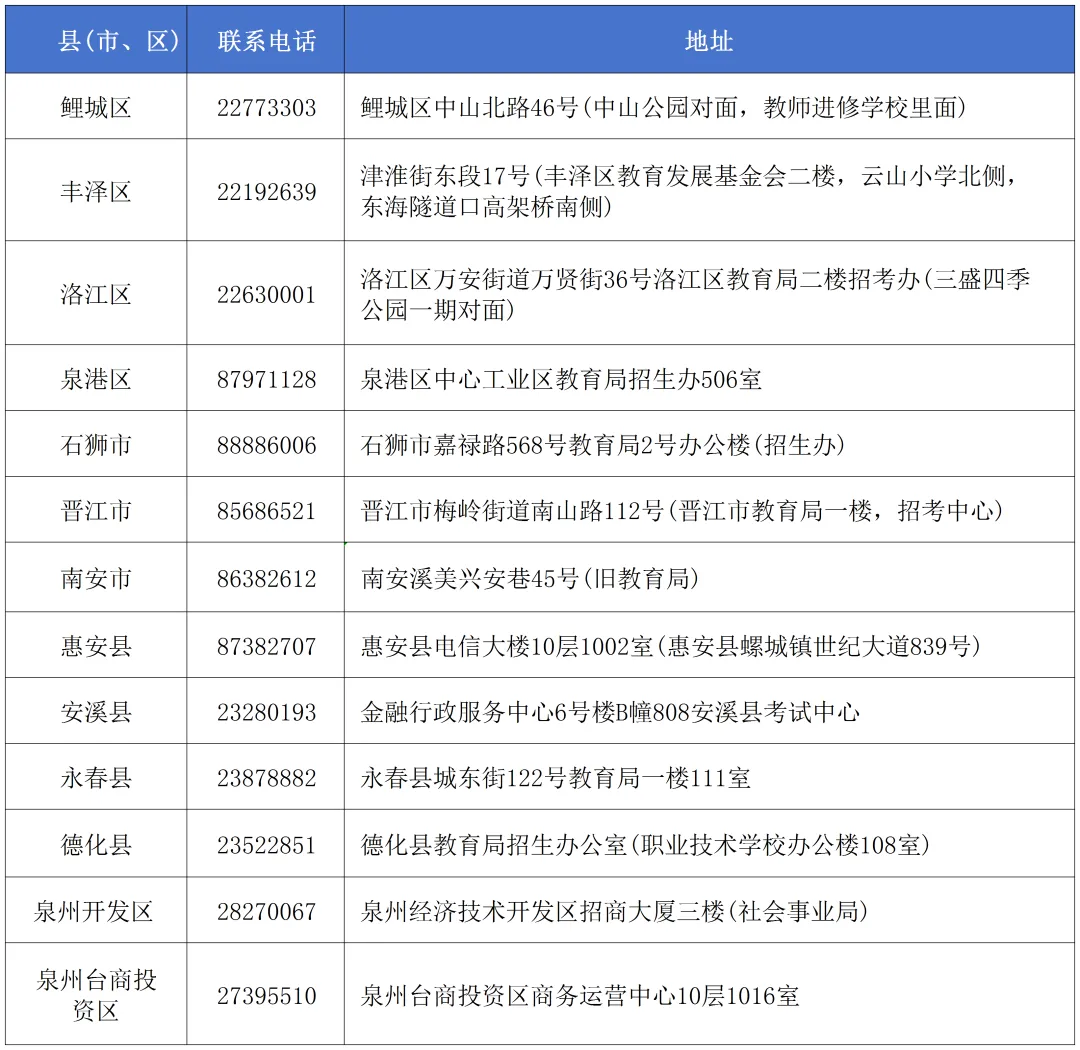1080x1050 pixels.
Task: Click the 泉州开发区 district name
Action: (x=95, y=911)
